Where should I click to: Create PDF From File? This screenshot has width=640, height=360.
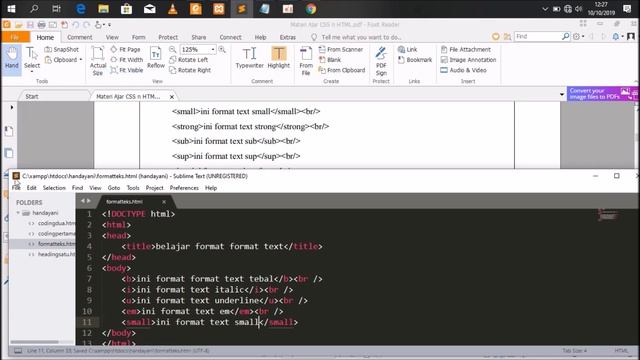pos(306,60)
